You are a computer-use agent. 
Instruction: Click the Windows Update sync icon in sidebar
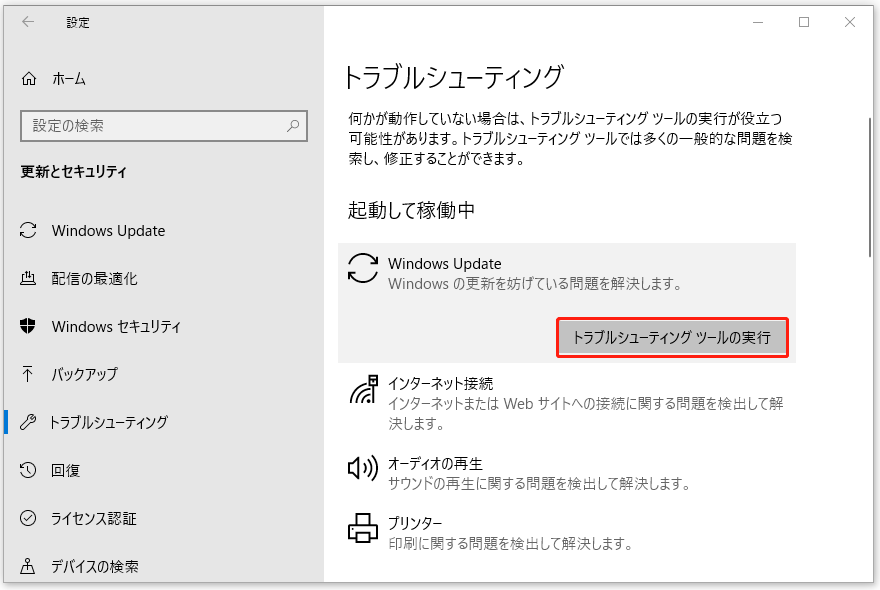coord(28,230)
